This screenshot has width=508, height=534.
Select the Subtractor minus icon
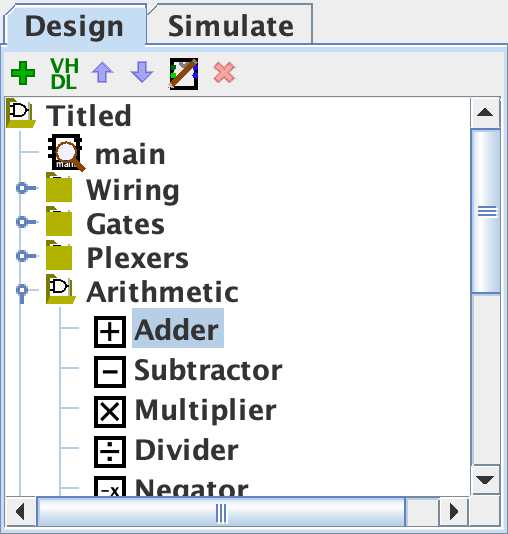click(x=110, y=372)
